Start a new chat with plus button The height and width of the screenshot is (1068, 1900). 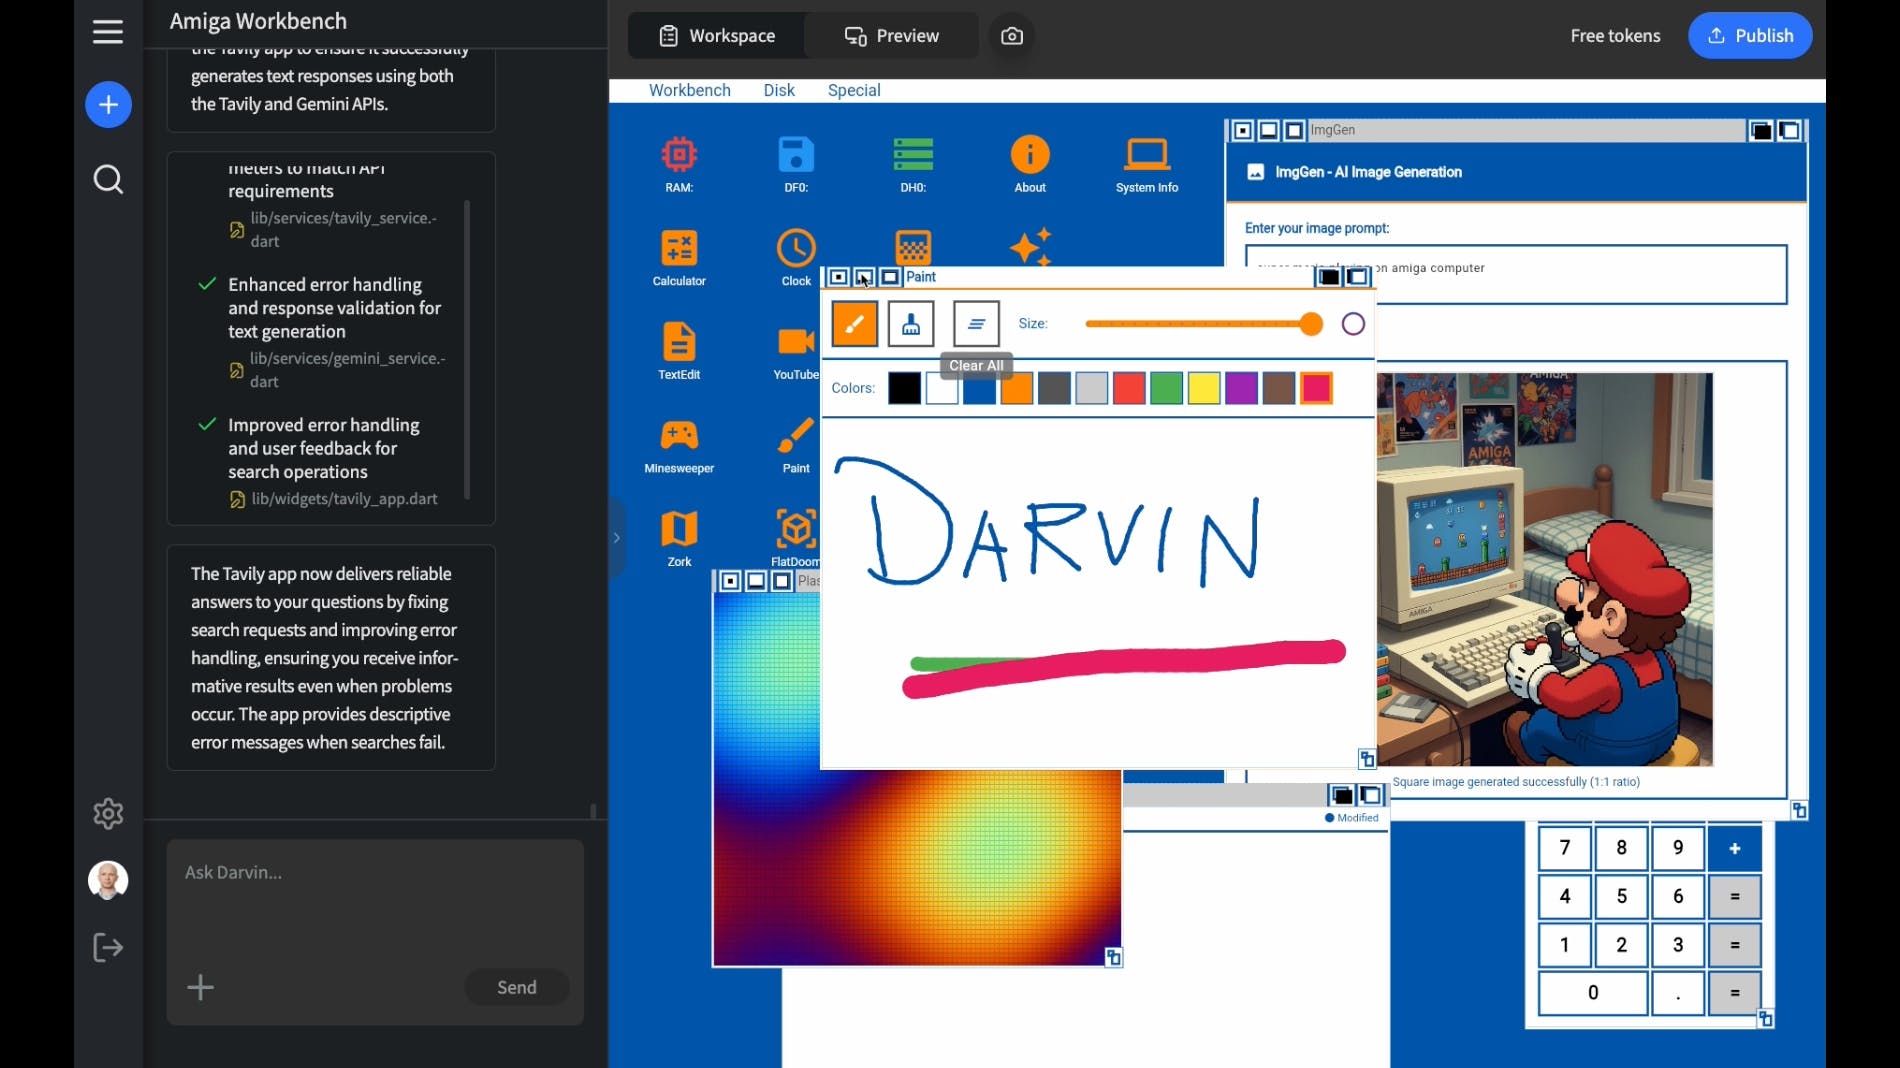click(x=108, y=105)
